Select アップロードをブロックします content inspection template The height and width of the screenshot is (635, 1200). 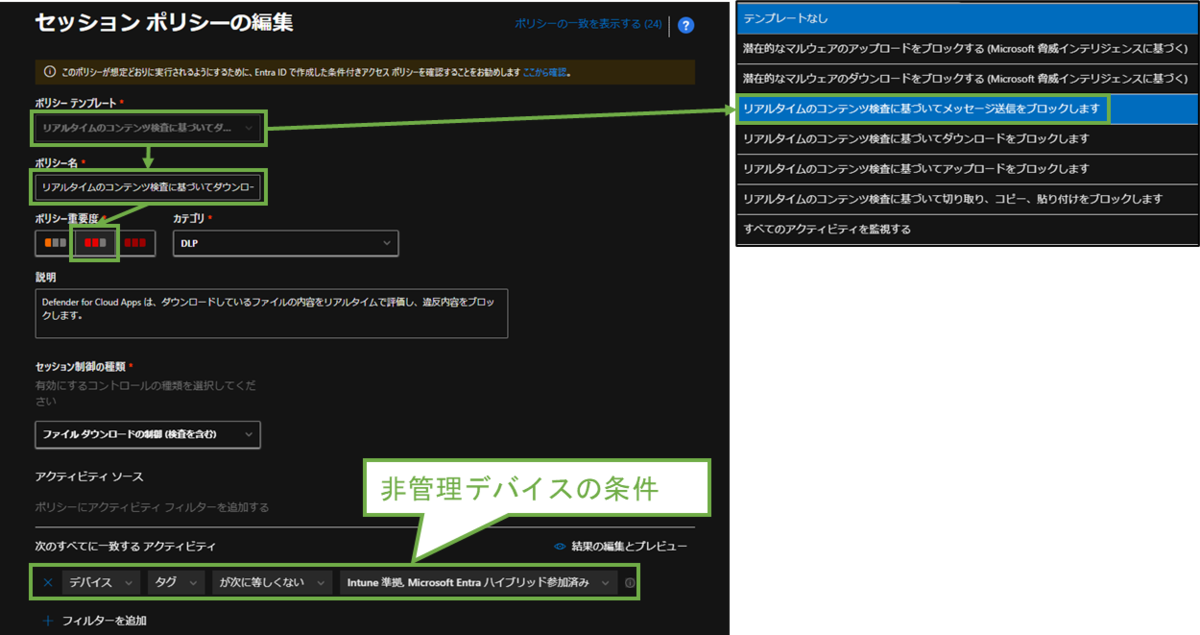pos(967,168)
